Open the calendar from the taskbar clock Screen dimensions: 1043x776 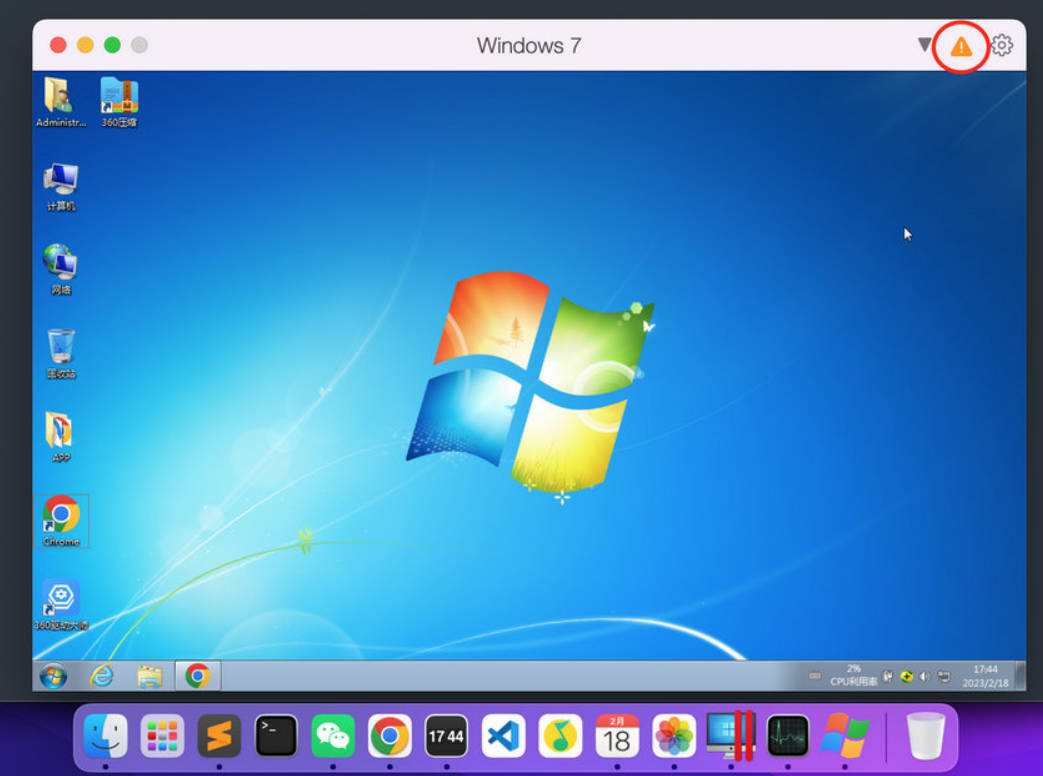(x=985, y=677)
